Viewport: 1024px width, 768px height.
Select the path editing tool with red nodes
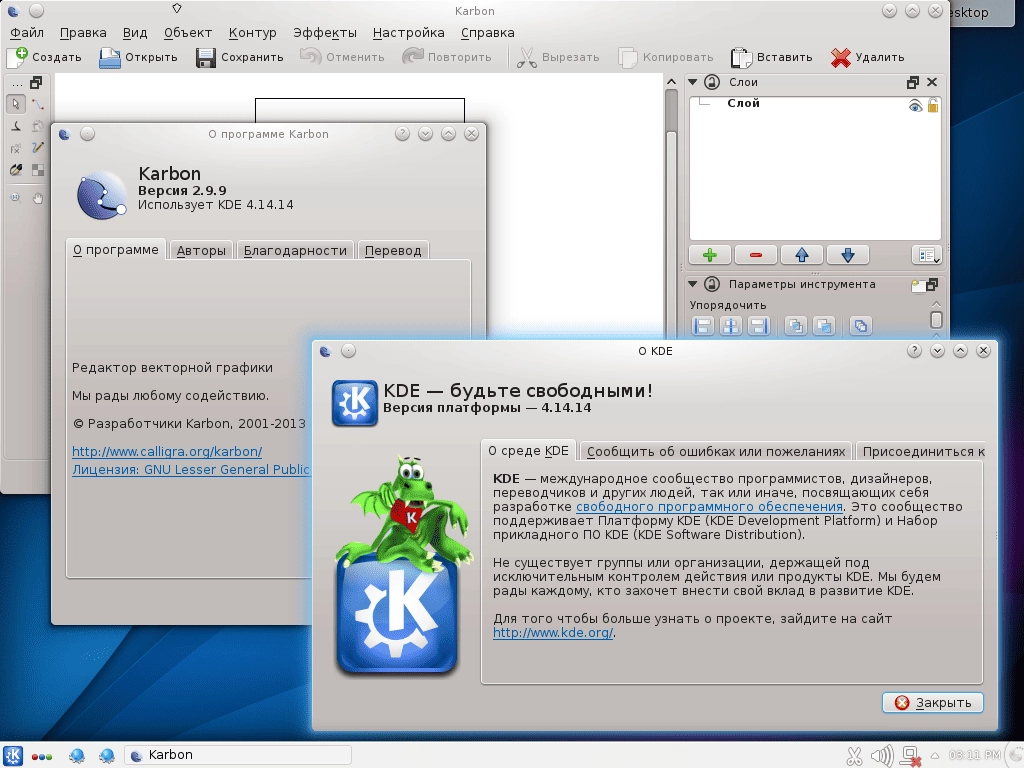[38, 104]
